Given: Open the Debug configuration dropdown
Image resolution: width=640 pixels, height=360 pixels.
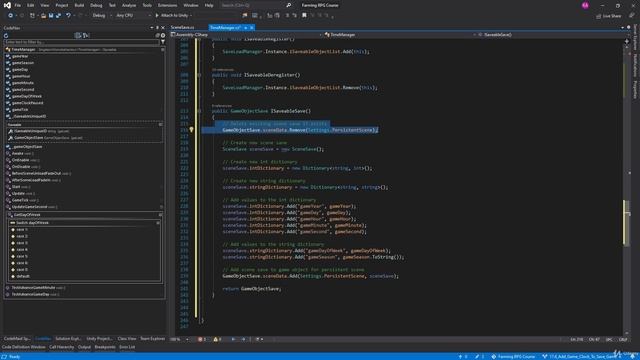Looking at the screenshot, I should [x=101, y=16].
